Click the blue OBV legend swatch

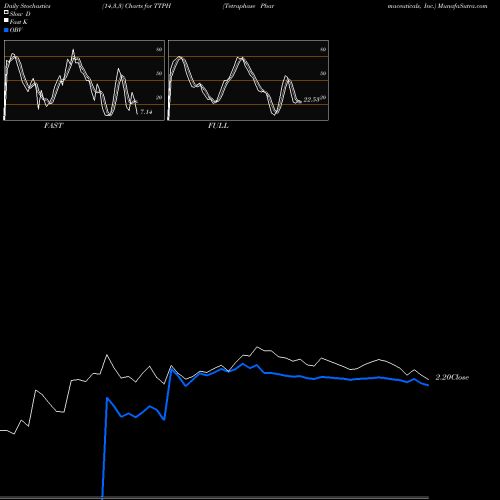[x=6, y=30]
